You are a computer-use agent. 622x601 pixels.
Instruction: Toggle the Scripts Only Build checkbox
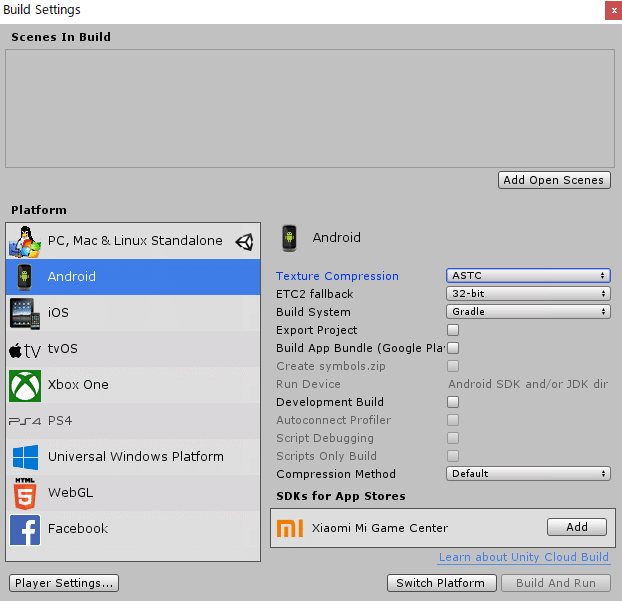tap(453, 456)
